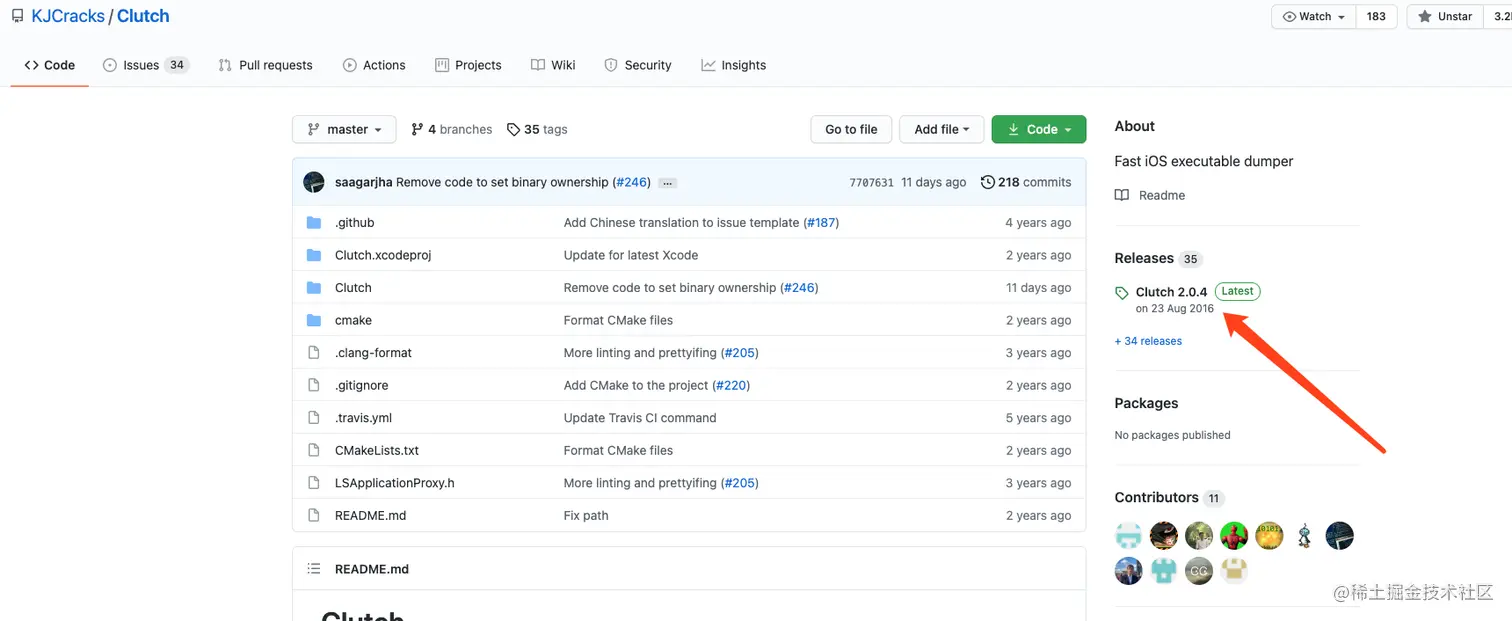1512x621 pixels.
Task: Click the Unstar button
Action: [1445, 16]
